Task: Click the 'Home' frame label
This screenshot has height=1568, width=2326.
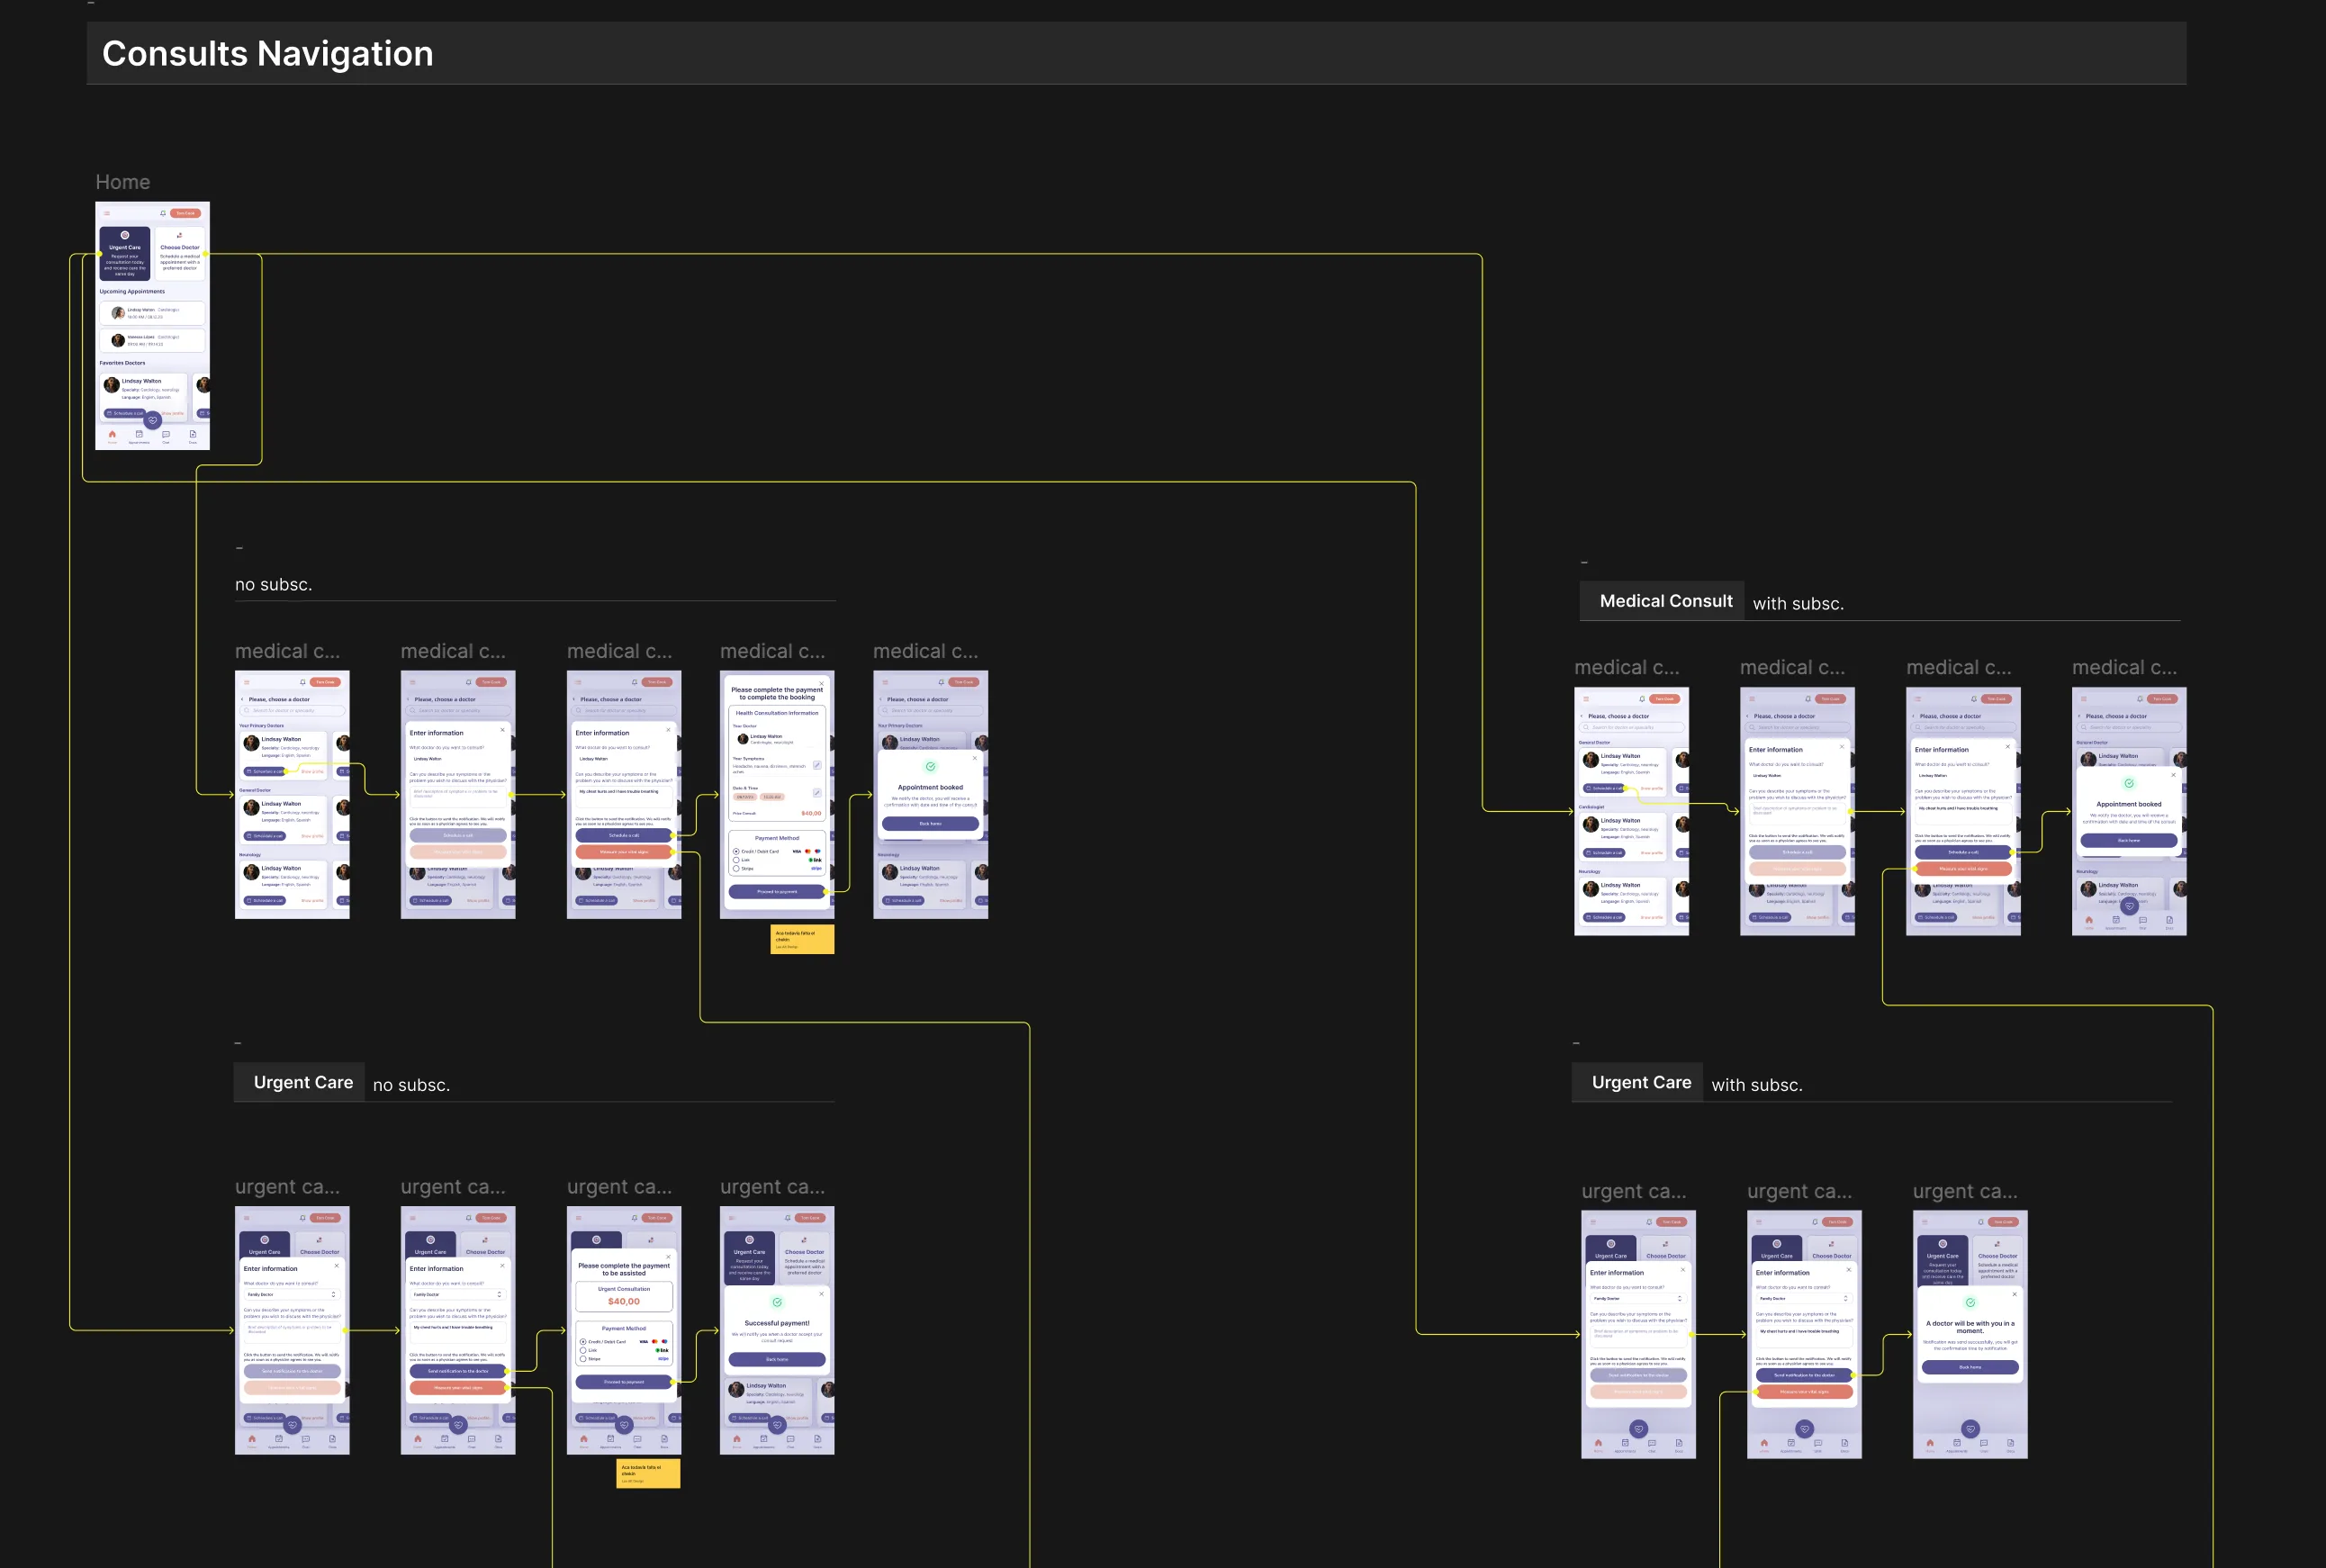Action: point(122,182)
